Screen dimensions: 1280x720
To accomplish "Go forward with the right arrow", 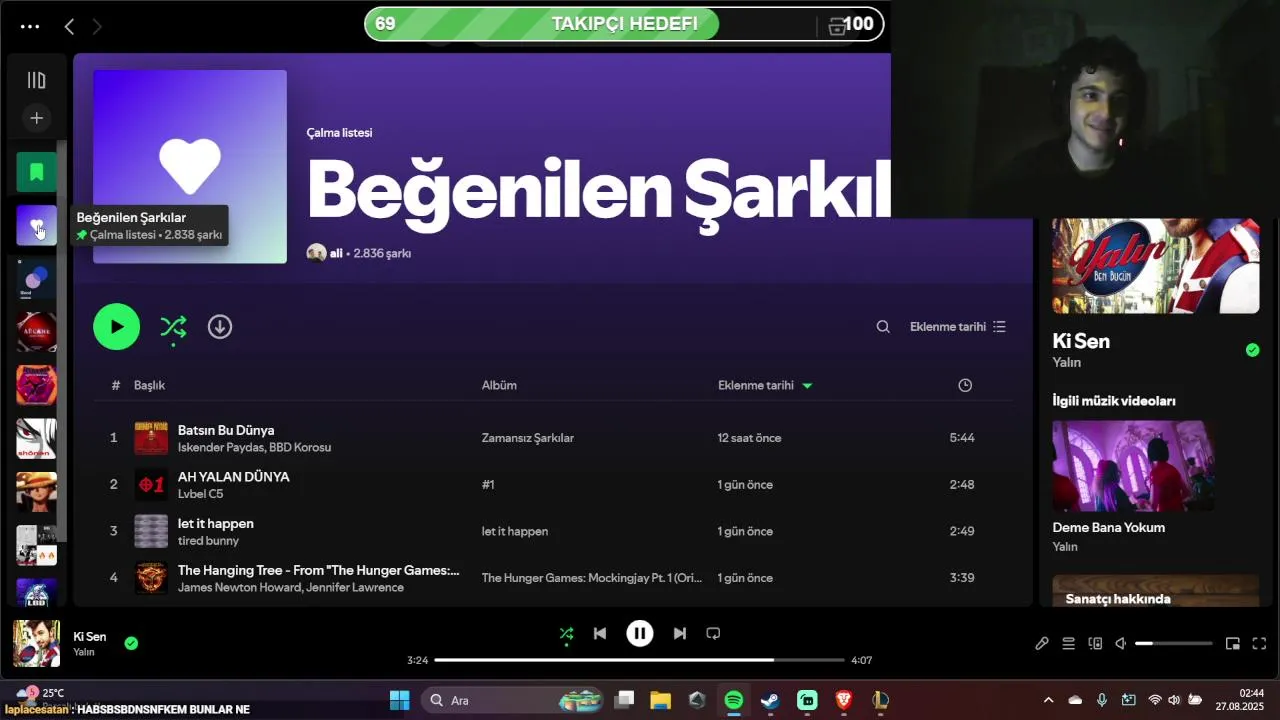I will pyautogui.click(x=97, y=27).
